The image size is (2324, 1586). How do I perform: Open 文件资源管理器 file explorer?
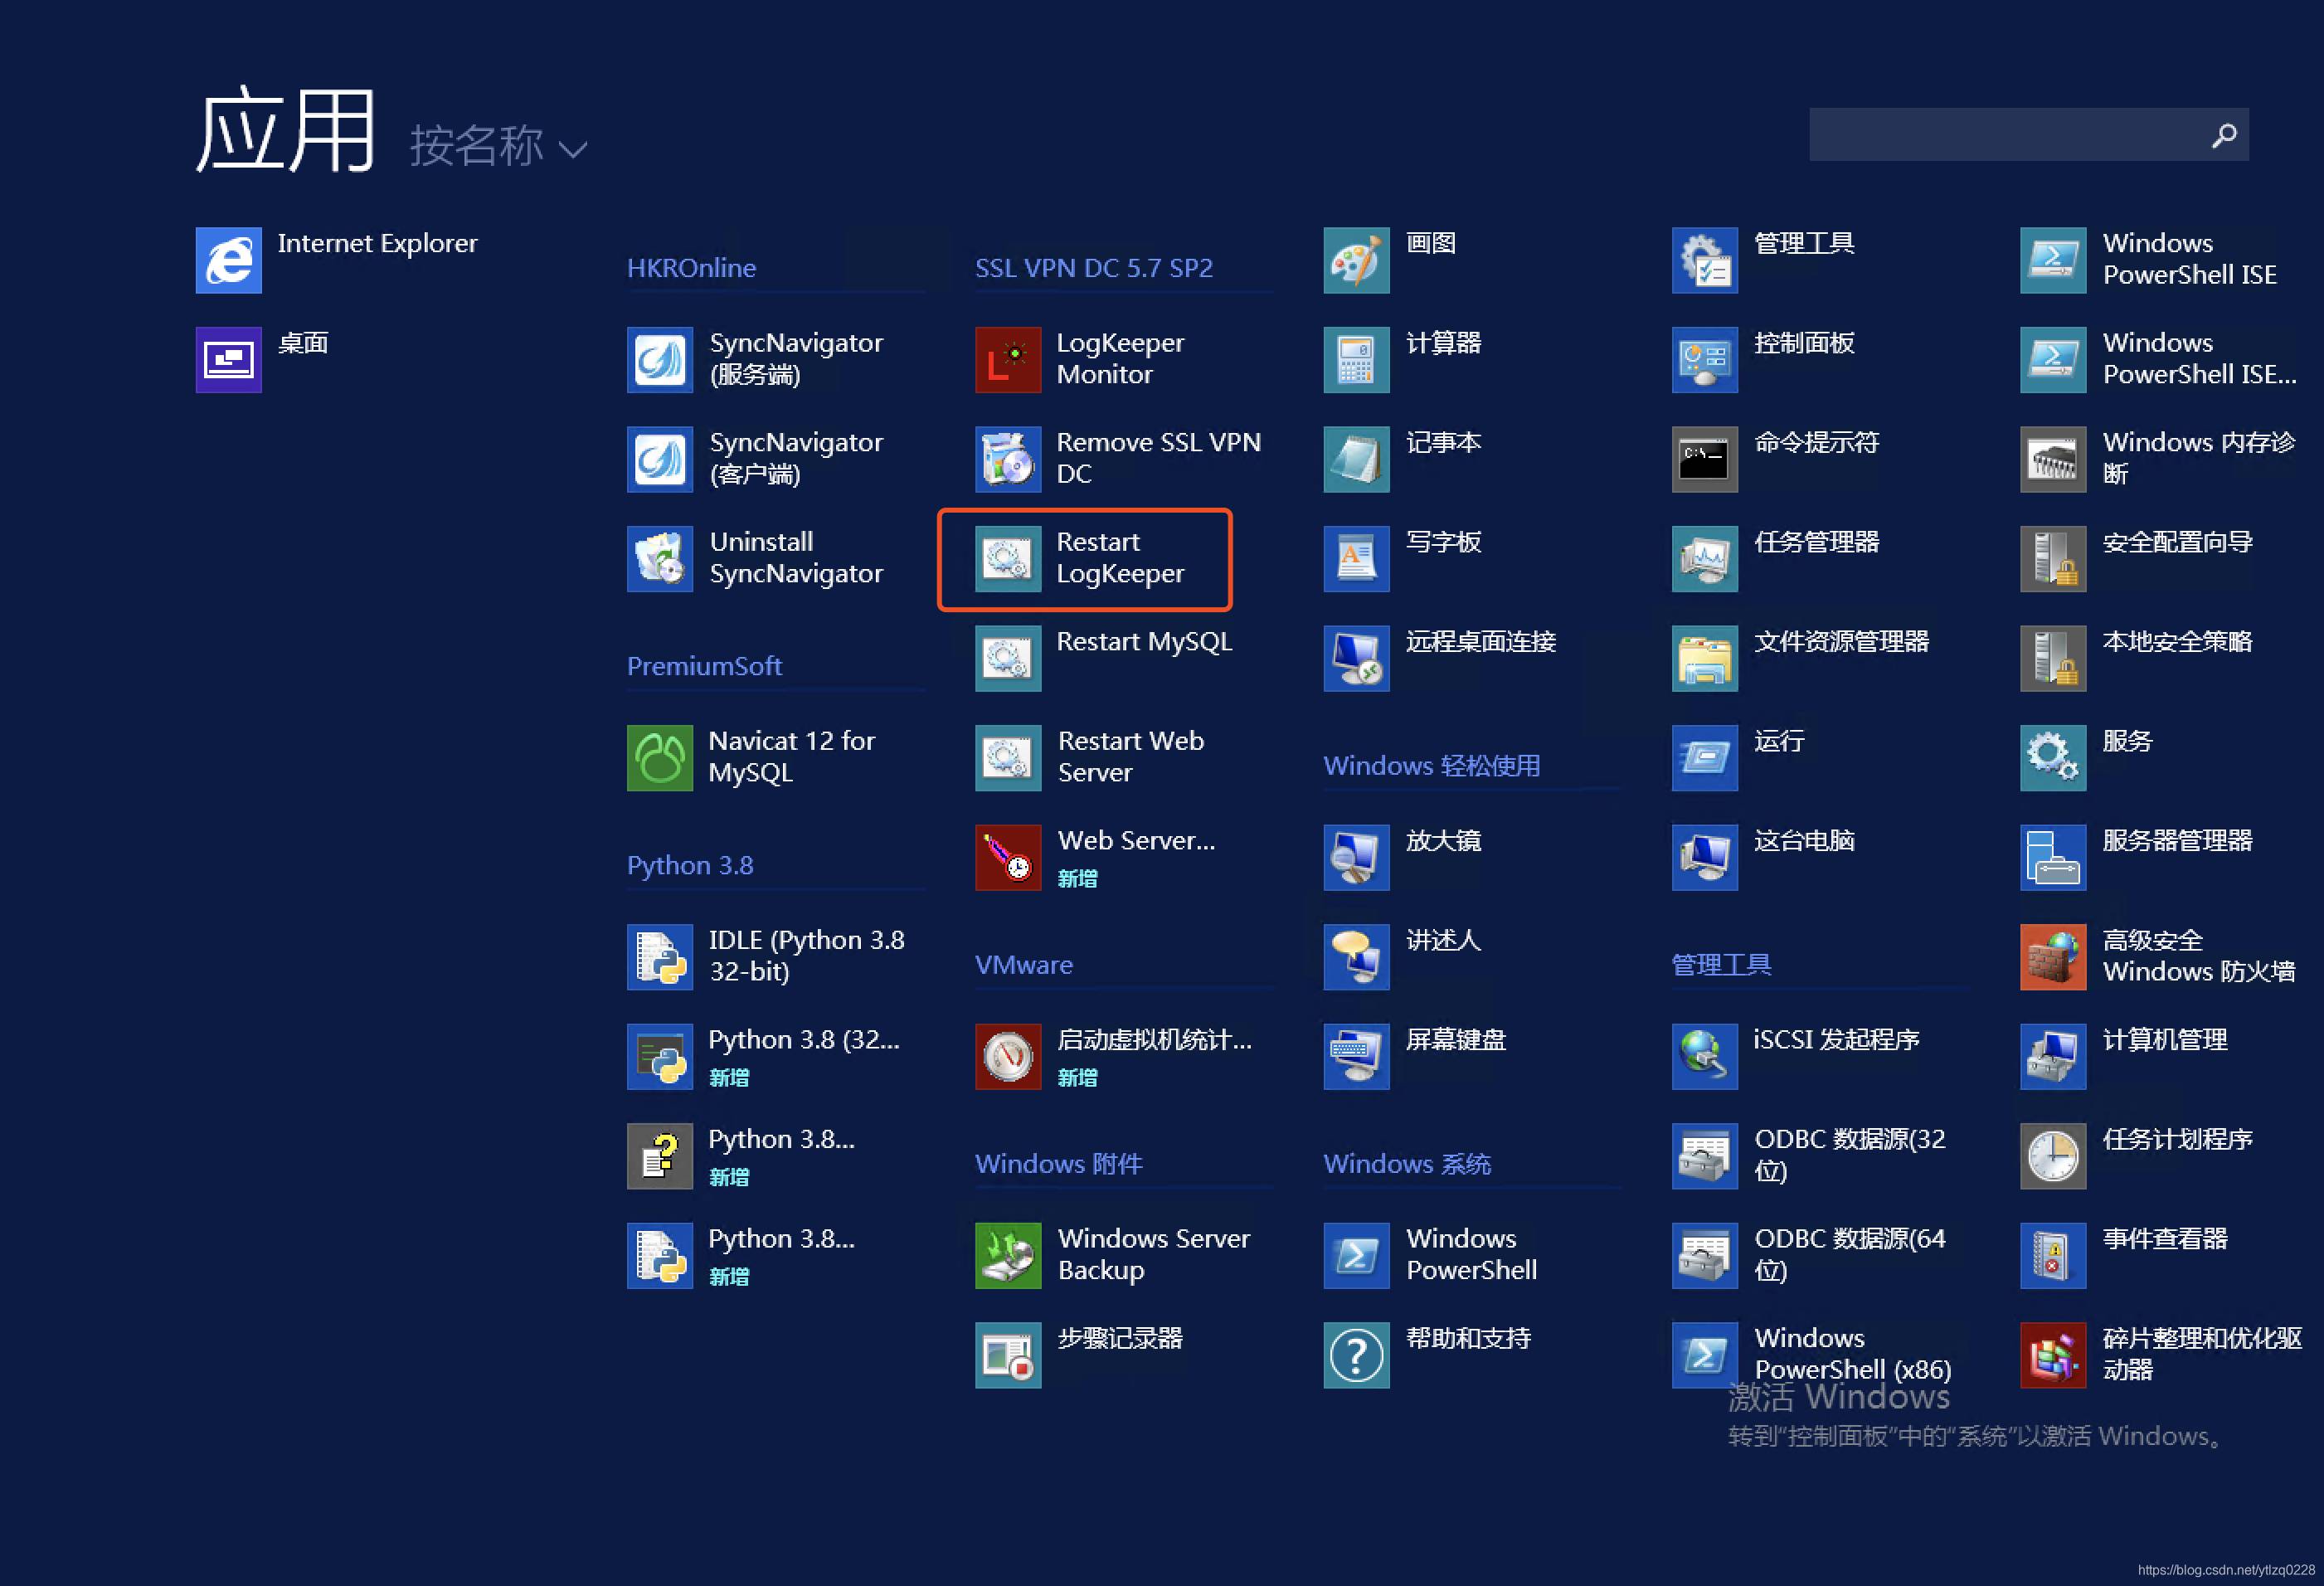click(x=1704, y=658)
